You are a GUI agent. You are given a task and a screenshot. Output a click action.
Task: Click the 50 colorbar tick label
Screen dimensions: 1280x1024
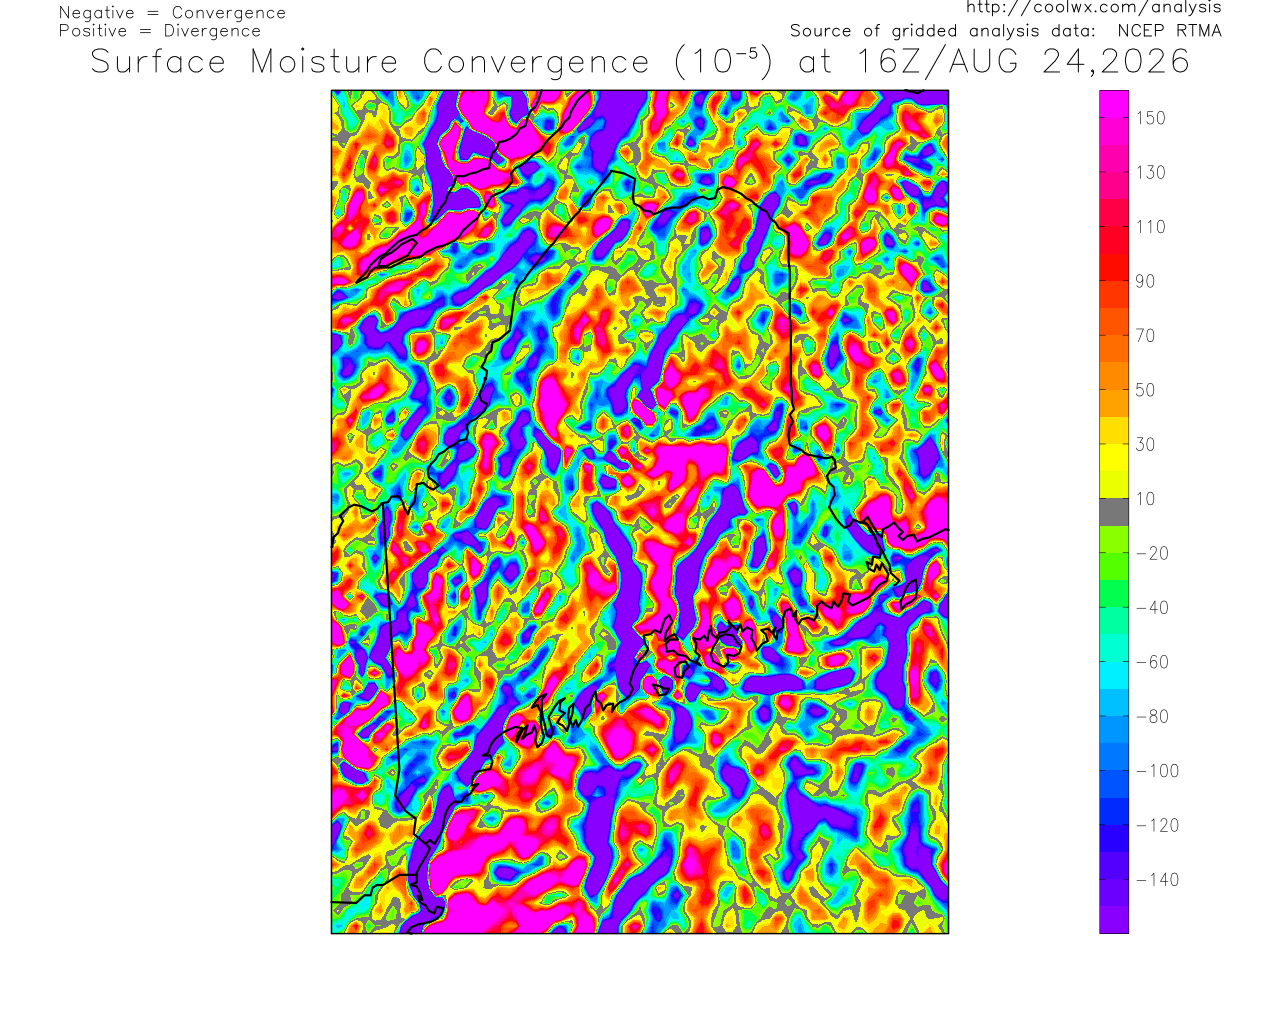click(1145, 390)
